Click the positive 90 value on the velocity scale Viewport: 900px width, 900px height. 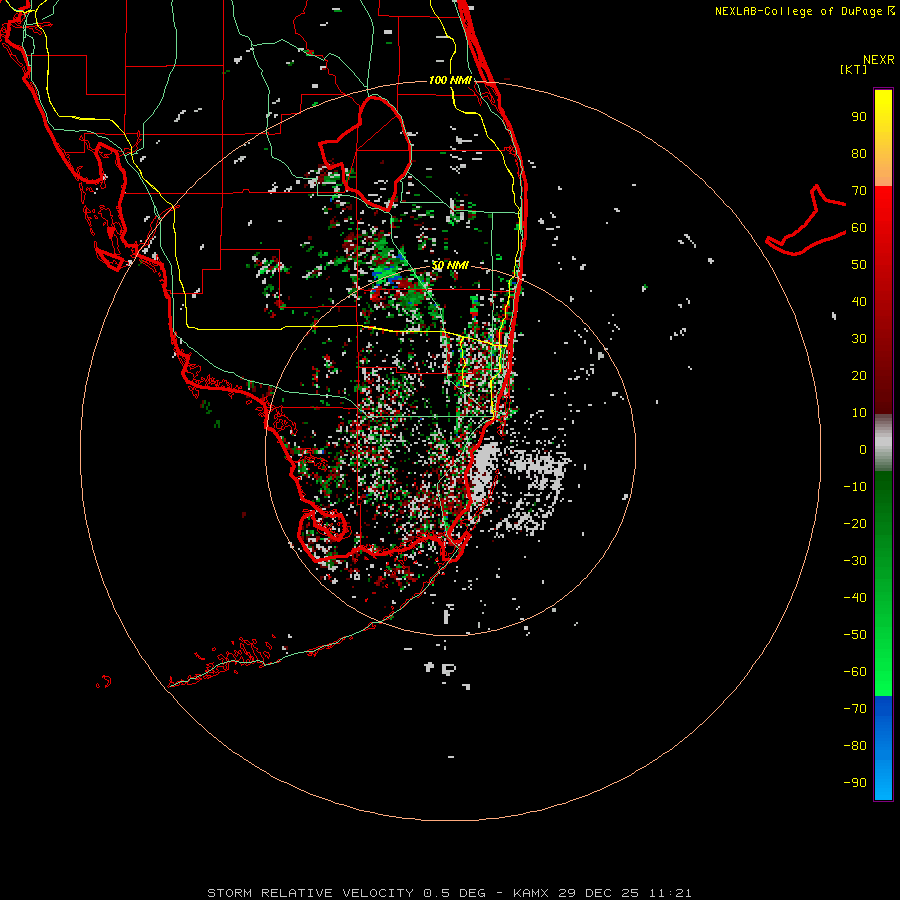click(859, 117)
